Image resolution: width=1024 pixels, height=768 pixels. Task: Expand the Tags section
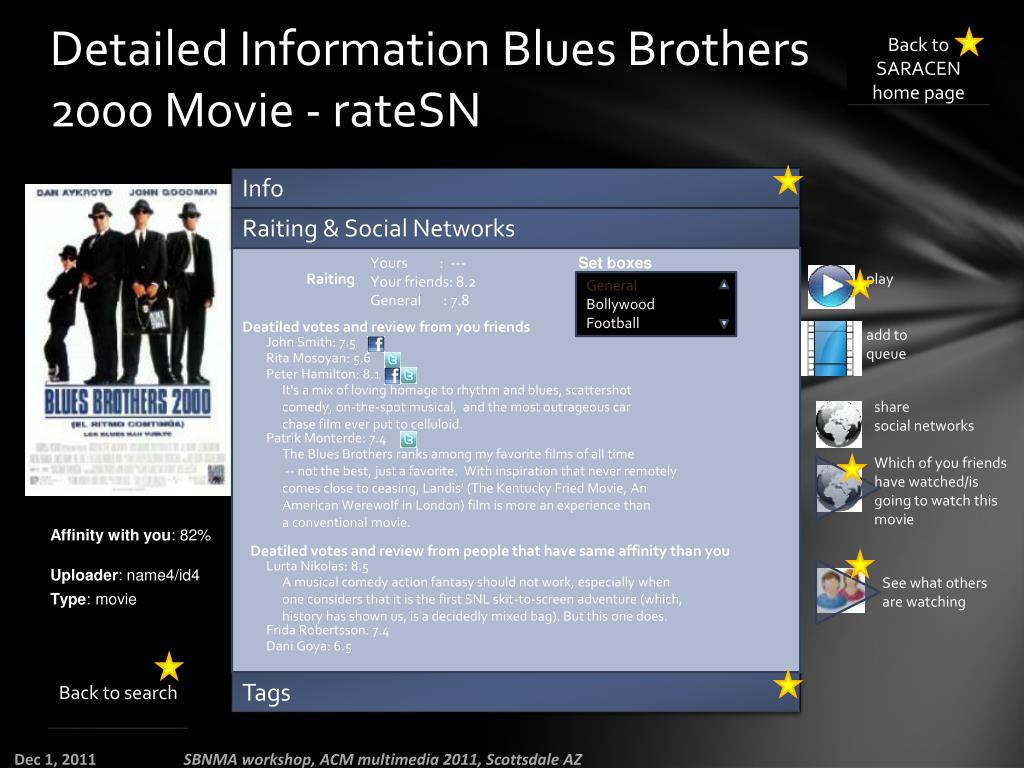pyautogui.click(x=516, y=692)
